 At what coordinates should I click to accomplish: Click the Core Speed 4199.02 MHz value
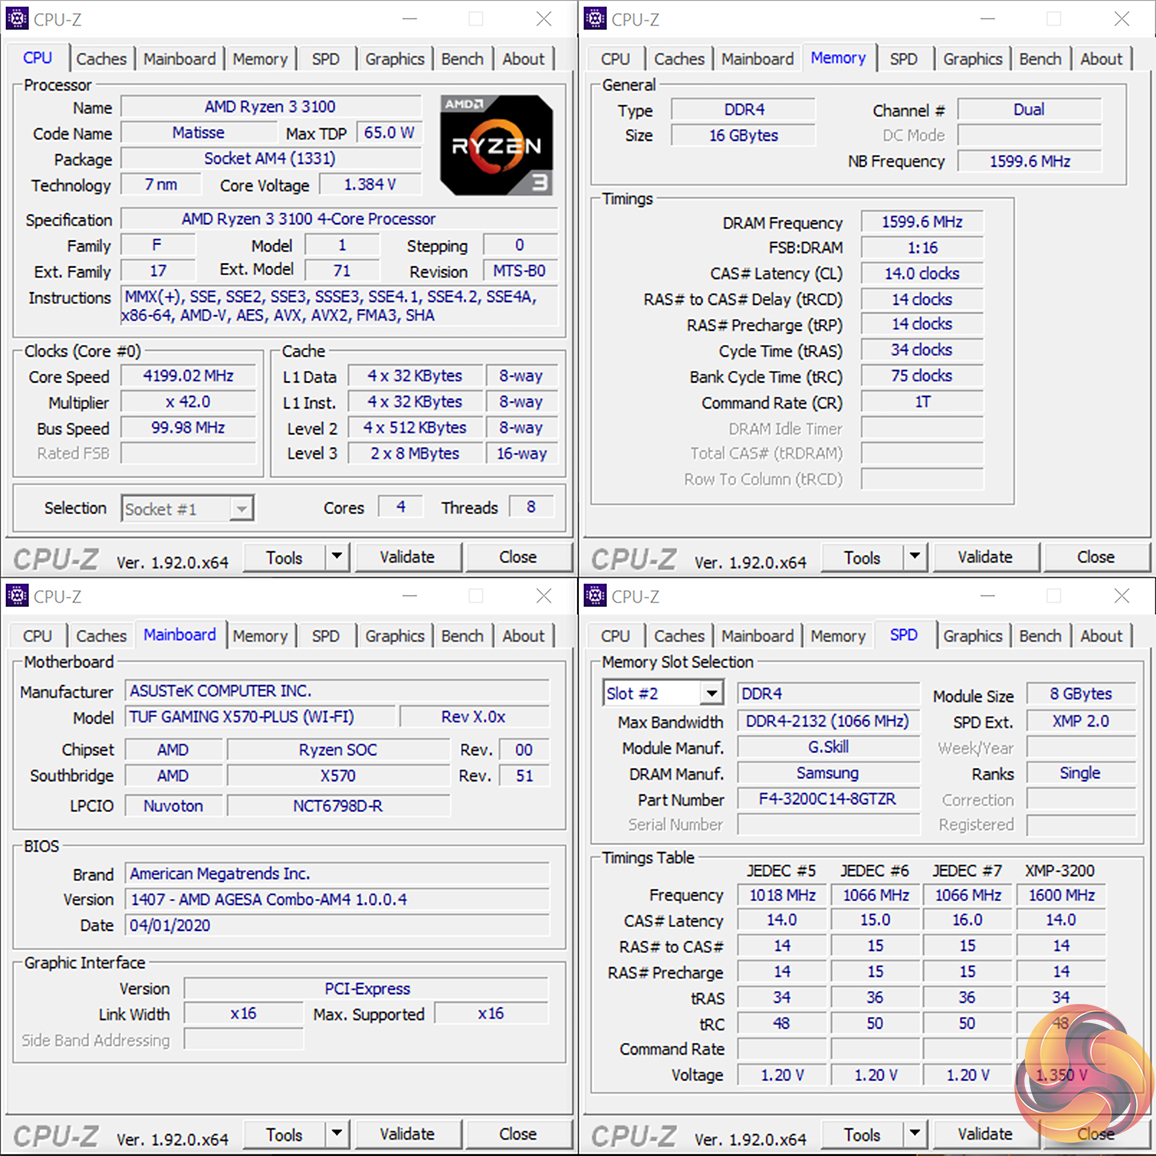pyautogui.click(x=189, y=376)
